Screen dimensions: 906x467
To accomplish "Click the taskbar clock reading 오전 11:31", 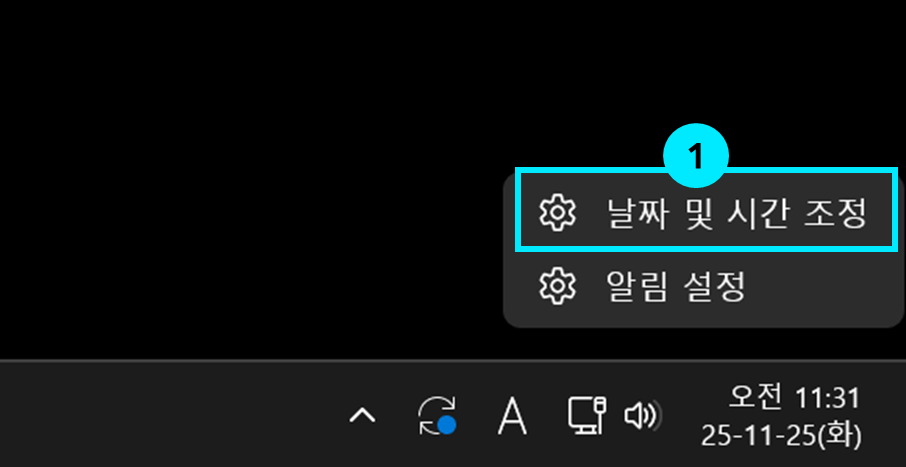I will [x=794, y=398].
